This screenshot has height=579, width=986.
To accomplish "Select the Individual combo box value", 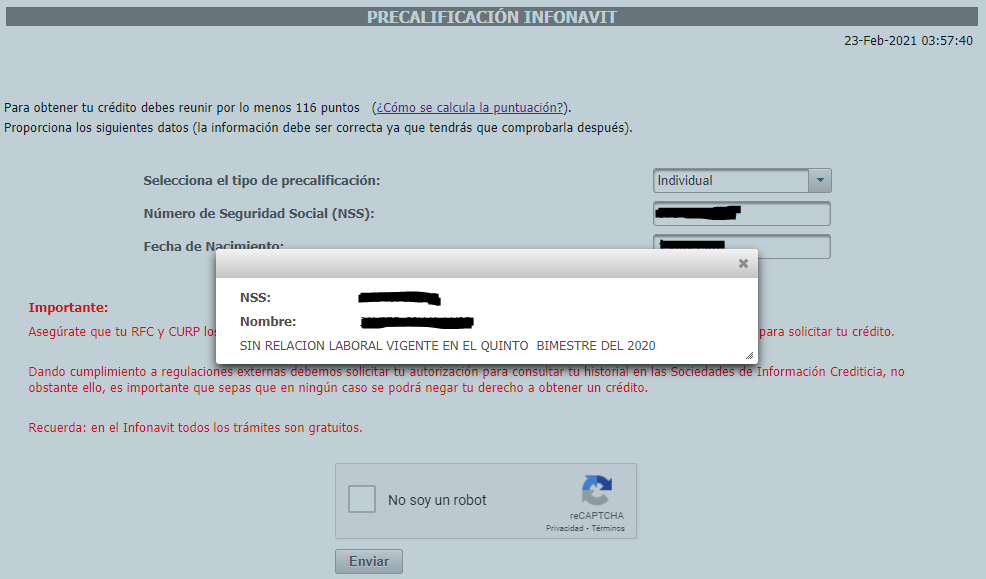I will coord(731,180).
